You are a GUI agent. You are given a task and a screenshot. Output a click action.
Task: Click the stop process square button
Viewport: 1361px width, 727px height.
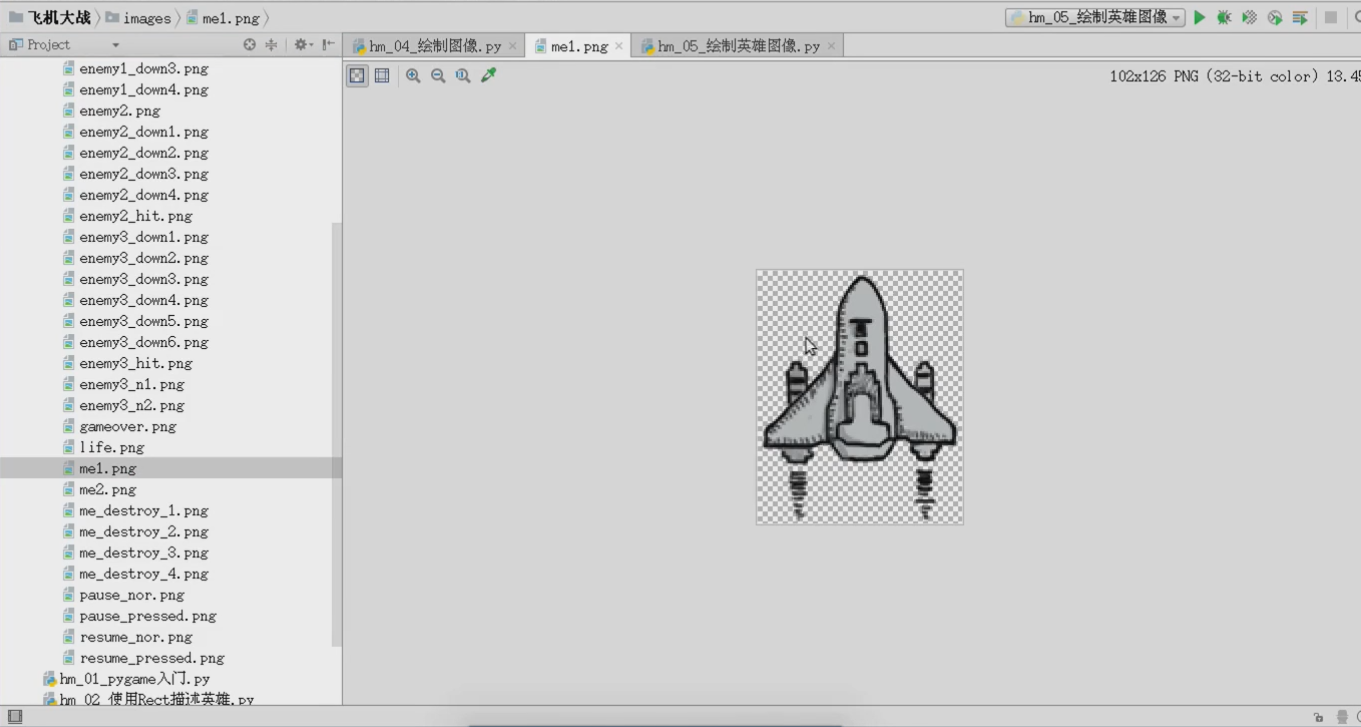pos(1331,17)
